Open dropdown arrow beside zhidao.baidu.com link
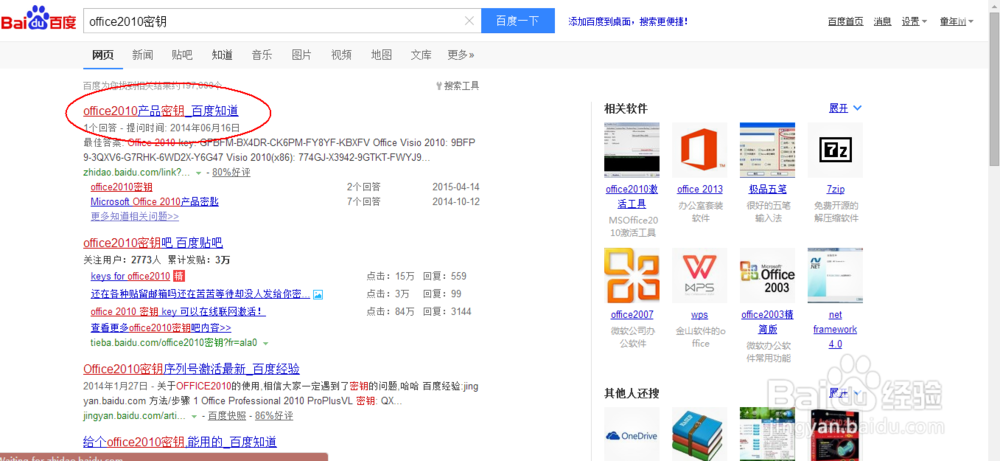Viewport: 1000px width, 461px height. (198, 173)
